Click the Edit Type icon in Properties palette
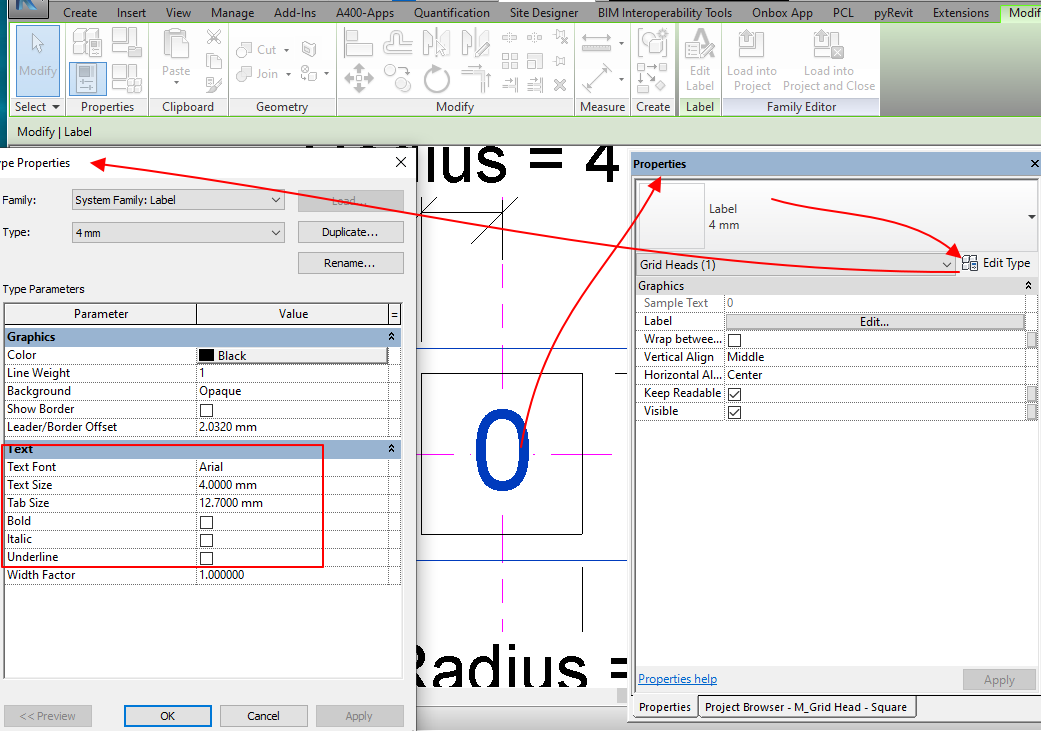 coord(969,263)
